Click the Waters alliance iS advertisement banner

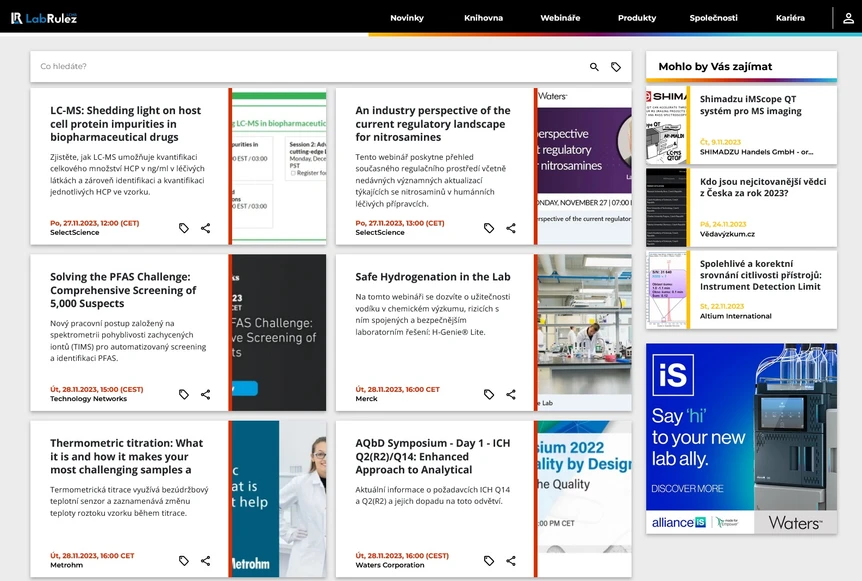point(742,439)
